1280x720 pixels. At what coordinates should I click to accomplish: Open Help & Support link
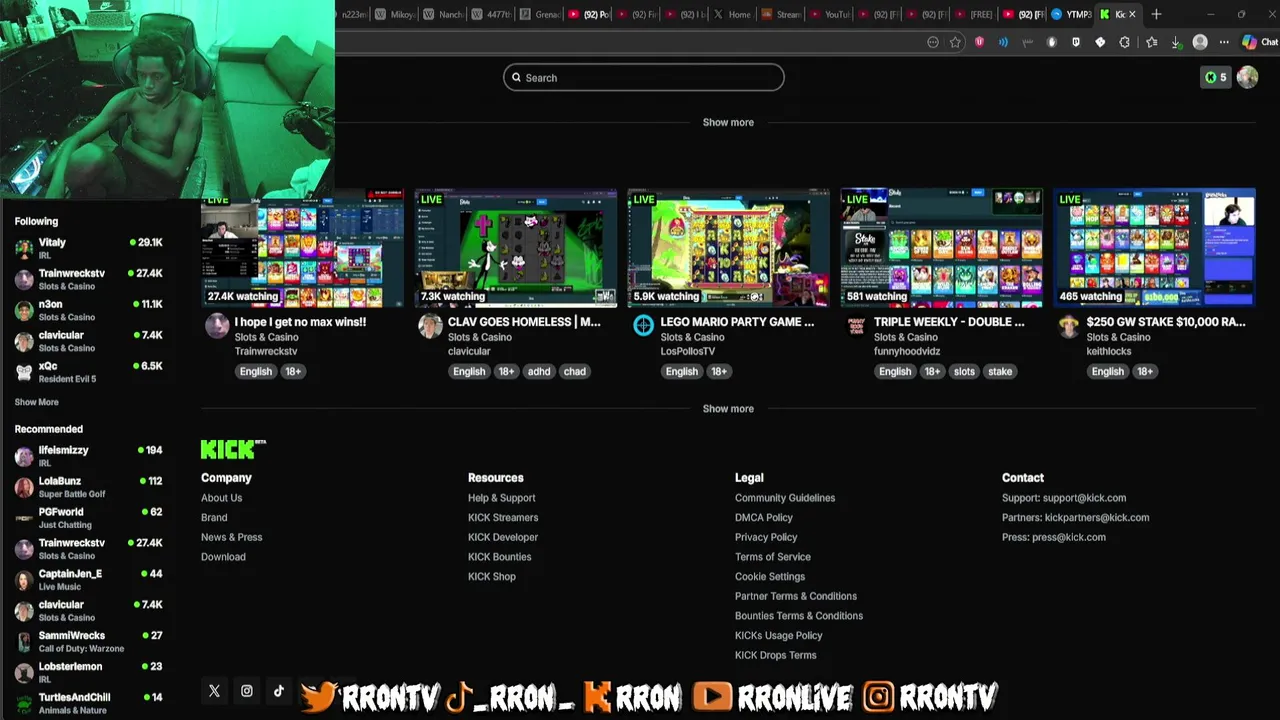[x=501, y=498]
